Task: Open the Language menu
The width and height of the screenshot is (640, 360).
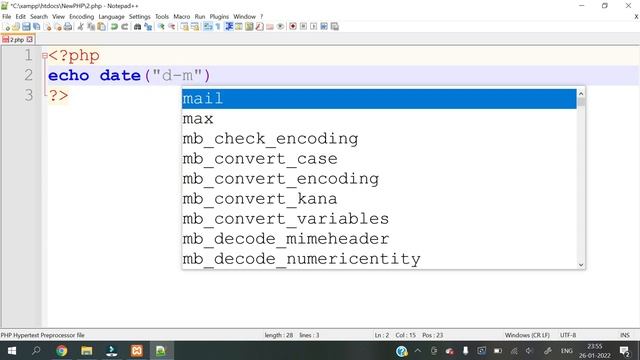Action: (111, 17)
